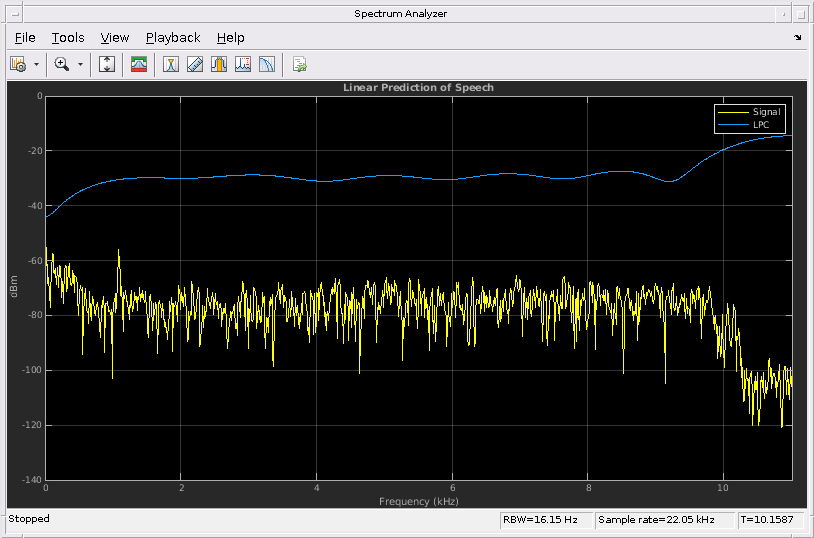Open the View menu
814x538 pixels.
click(115, 38)
